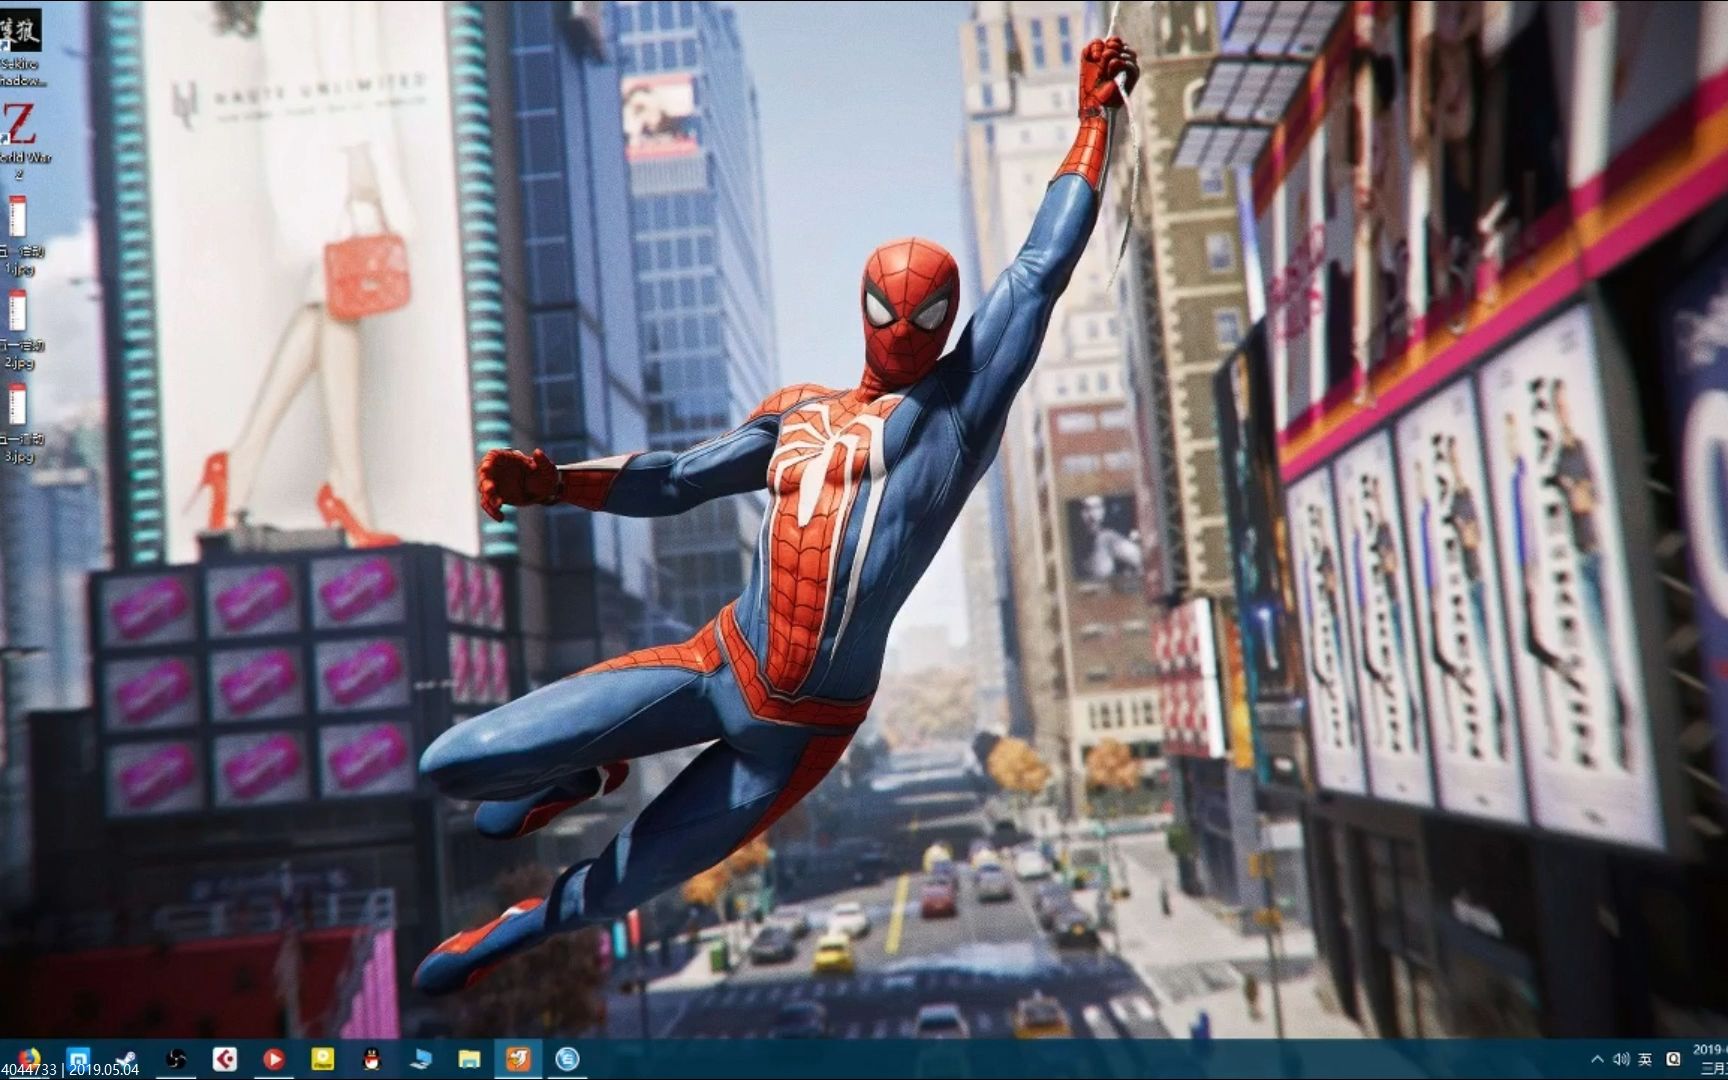Screen dimensions: 1728x1080
Task: Open the taskbar clock and date
Action: pyautogui.click(x=1710, y=1059)
